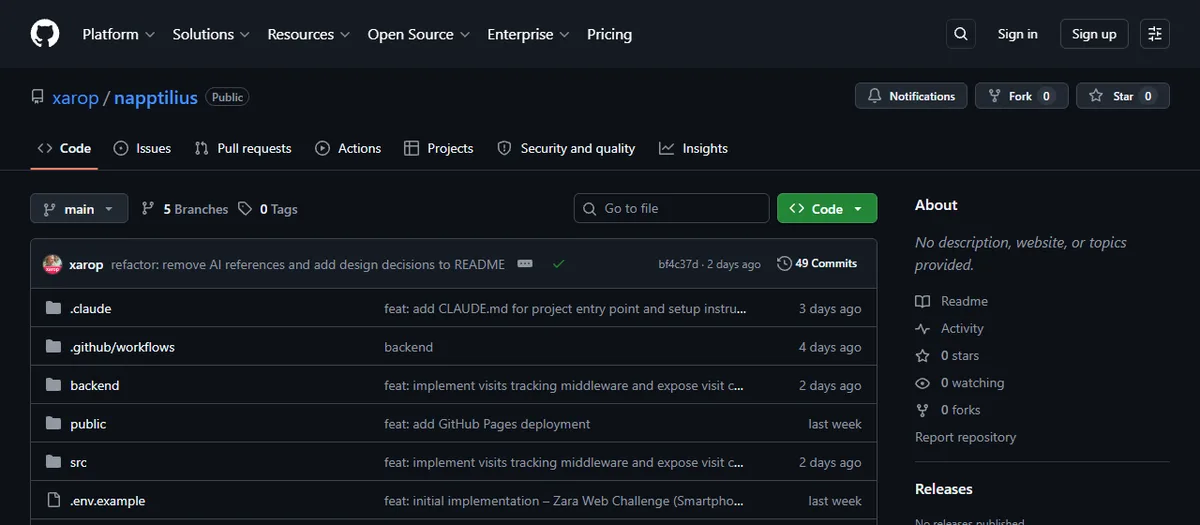Screen dimensions: 1200x525
Task: Click the green commit status checkmark
Action: [558, 264]
